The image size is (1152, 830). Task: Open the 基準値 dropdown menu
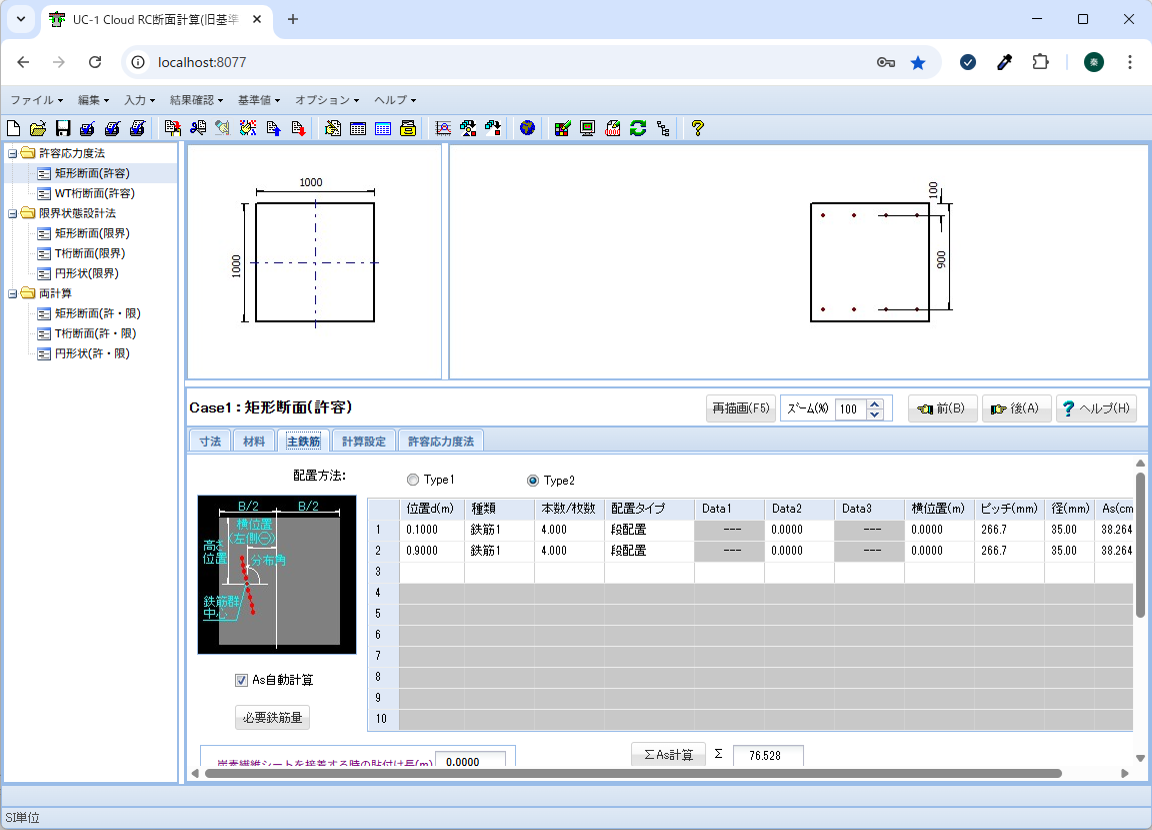click(x=259, y=100)
